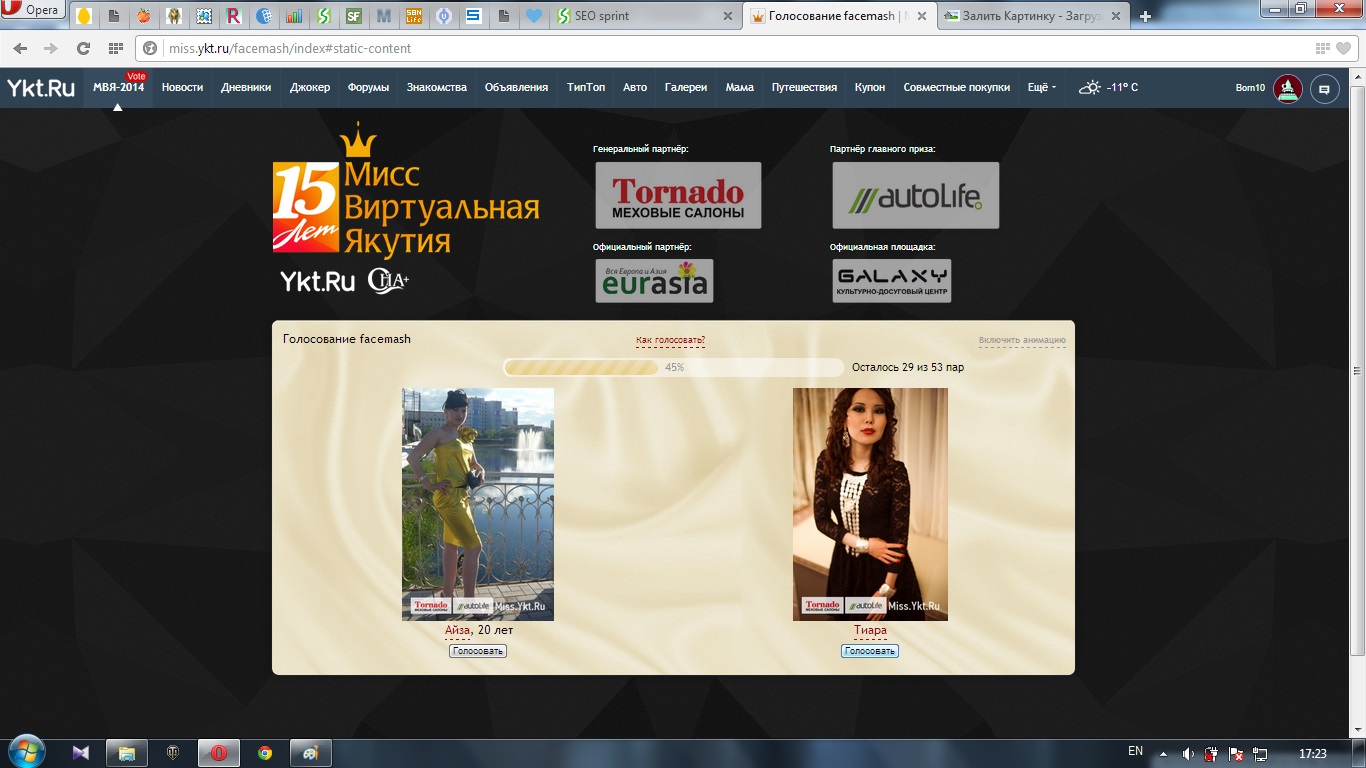This screenshot has width=1366, height=768.
Task: Click the volume icon in system tray
Action: point(1188,753)
